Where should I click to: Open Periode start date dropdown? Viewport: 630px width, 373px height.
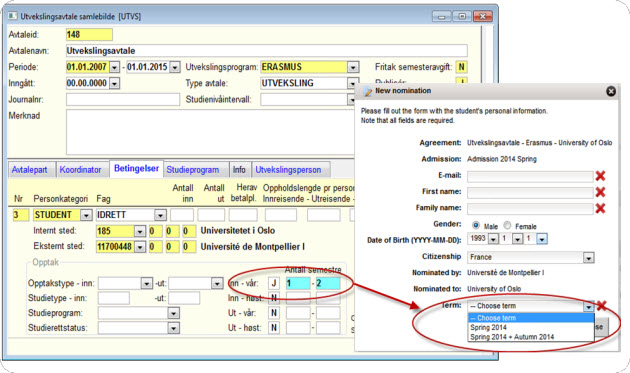click(115, 68)
